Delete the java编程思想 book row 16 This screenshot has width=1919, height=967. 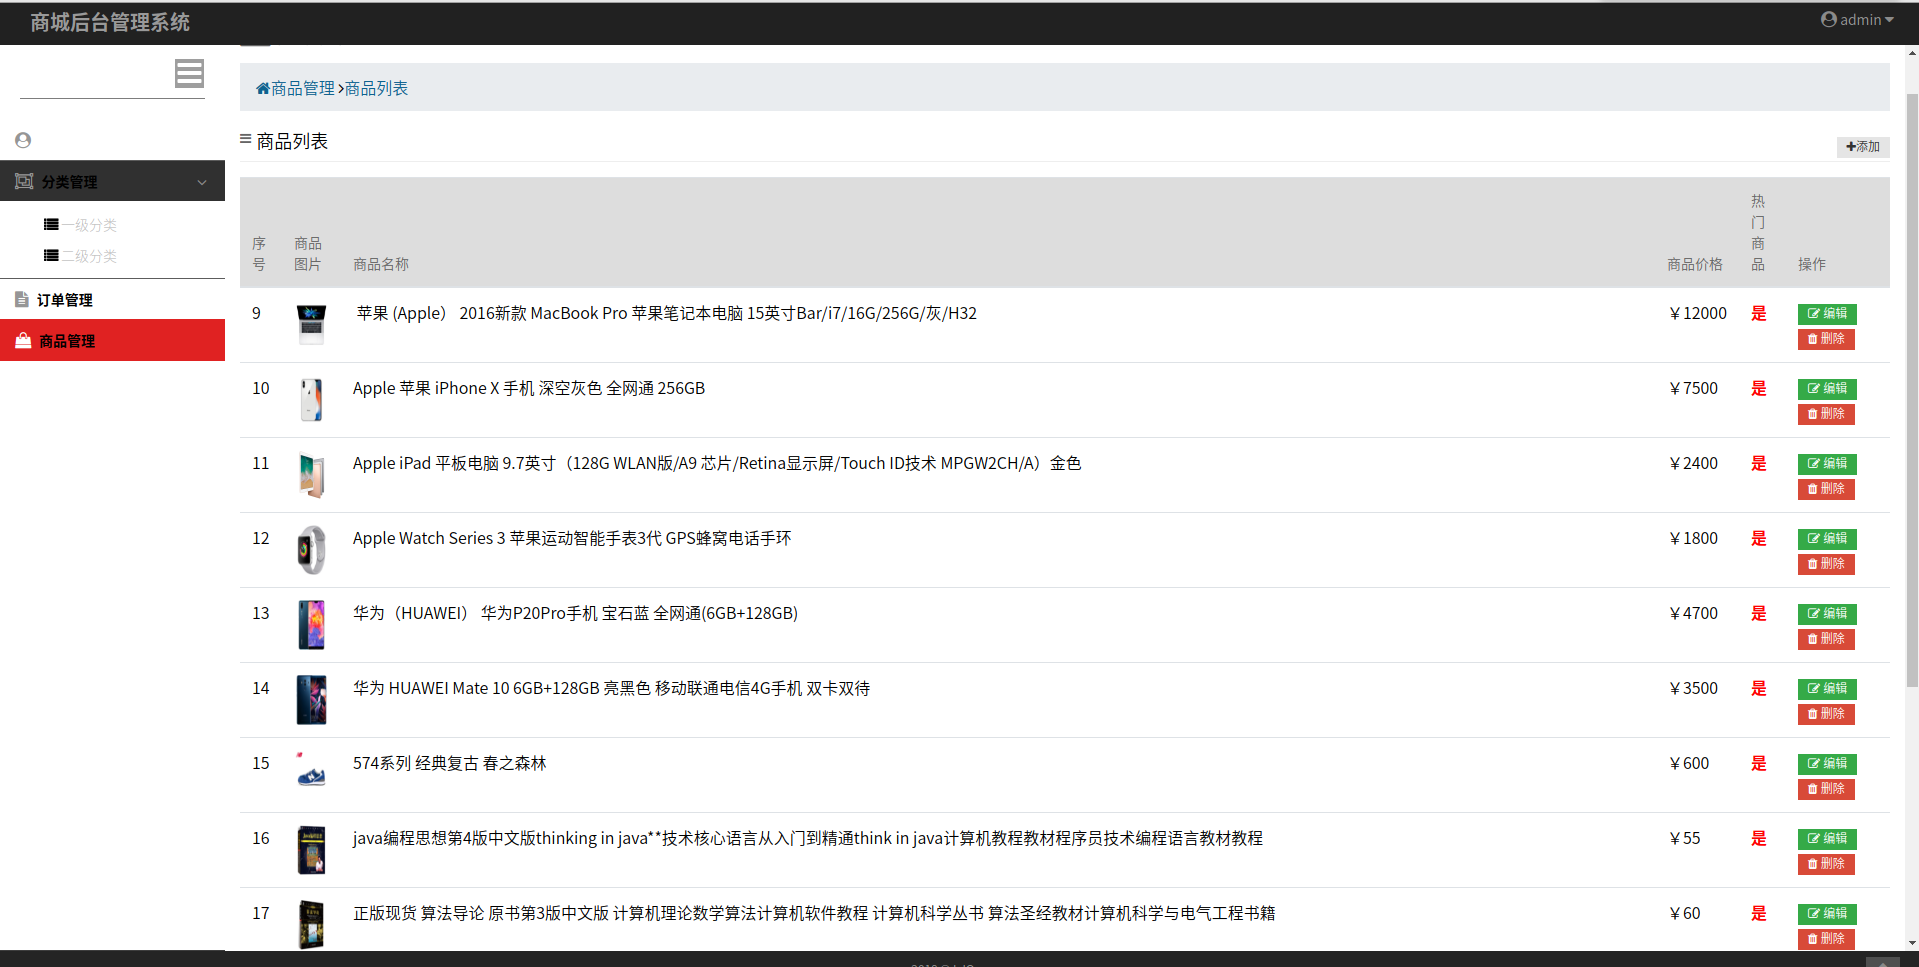pos(1826,864)
